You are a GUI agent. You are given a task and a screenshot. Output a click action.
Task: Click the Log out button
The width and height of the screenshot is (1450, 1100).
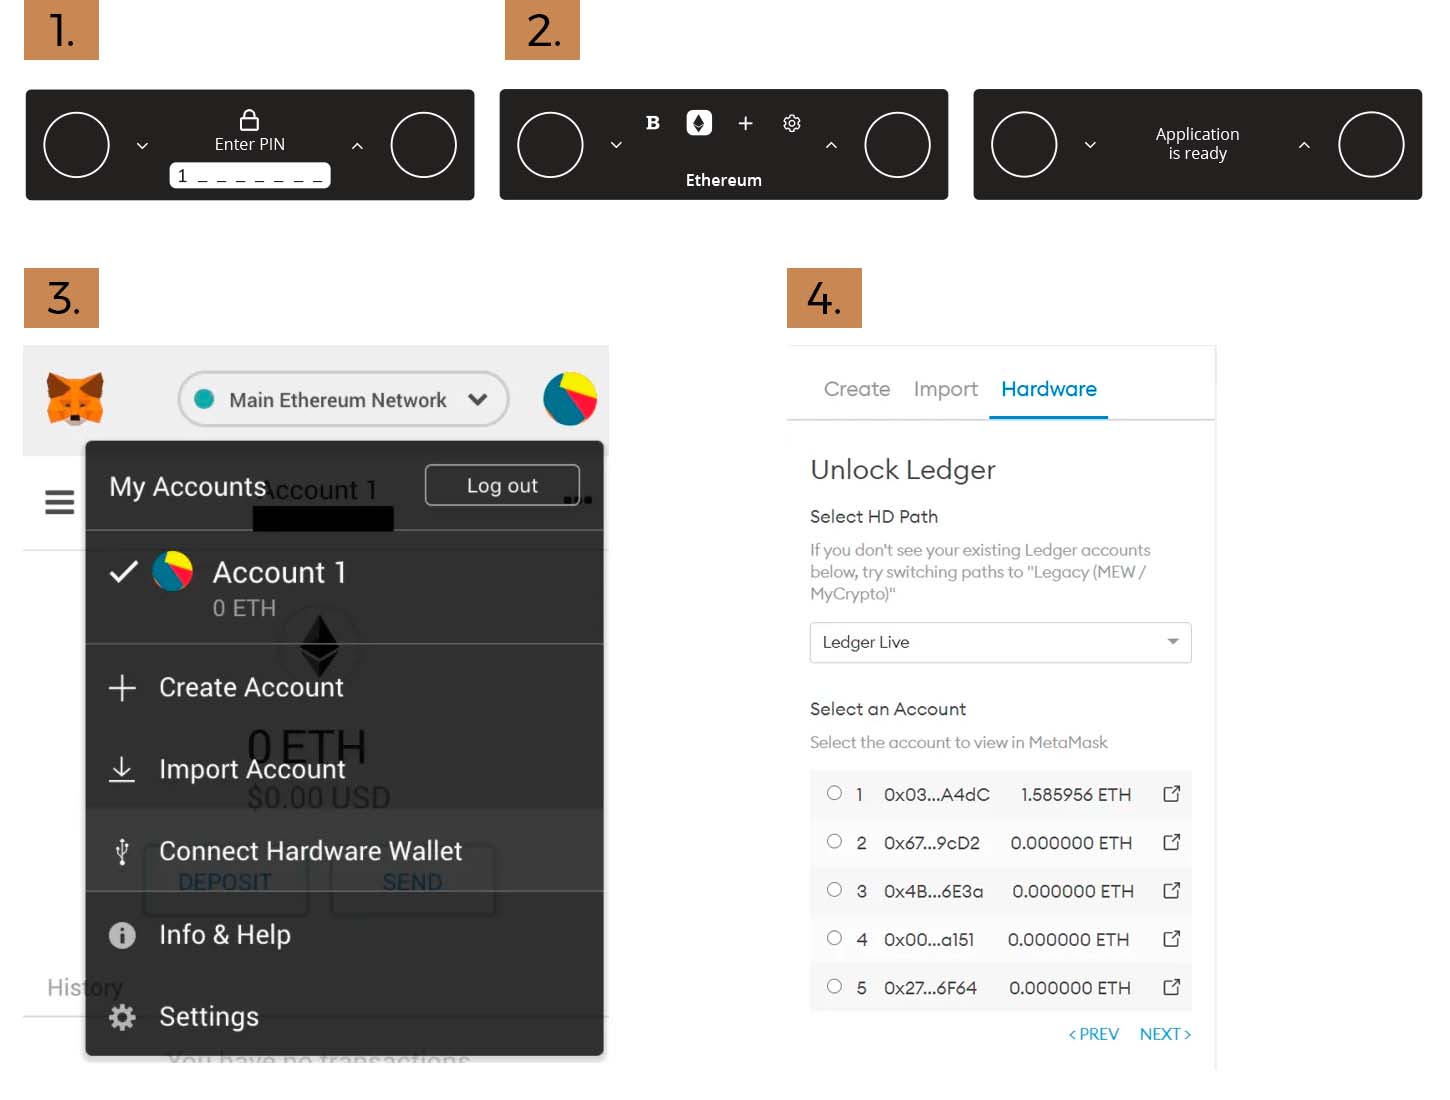(x=502, y=485)
